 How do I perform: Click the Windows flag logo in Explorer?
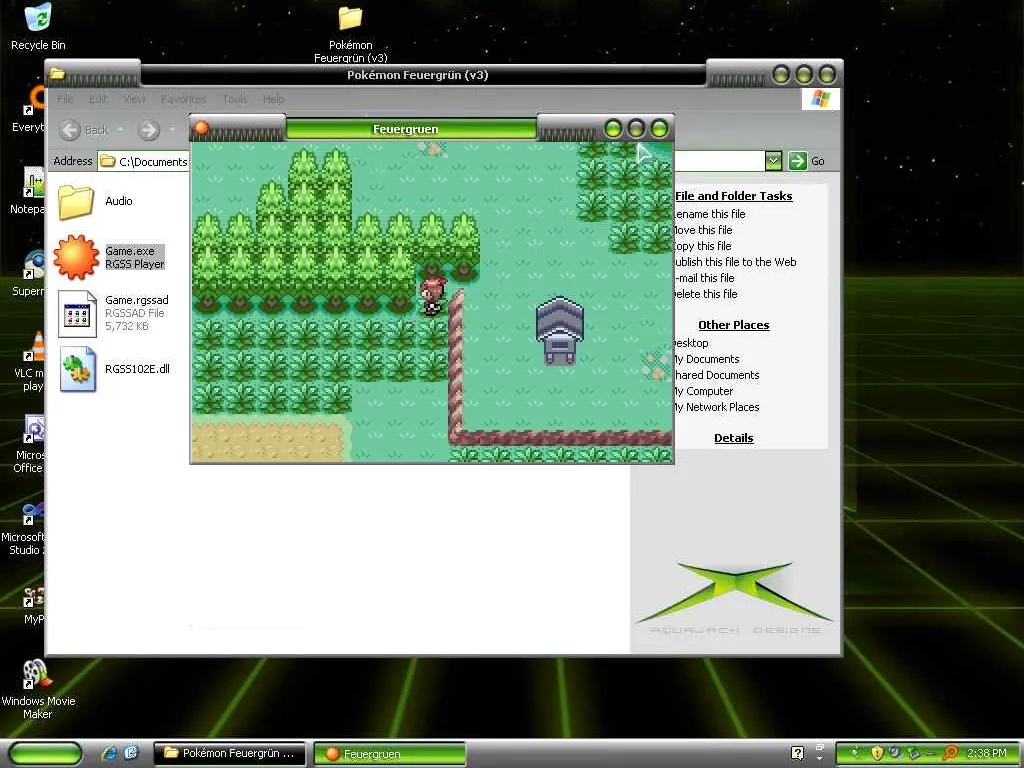(820, 99)
